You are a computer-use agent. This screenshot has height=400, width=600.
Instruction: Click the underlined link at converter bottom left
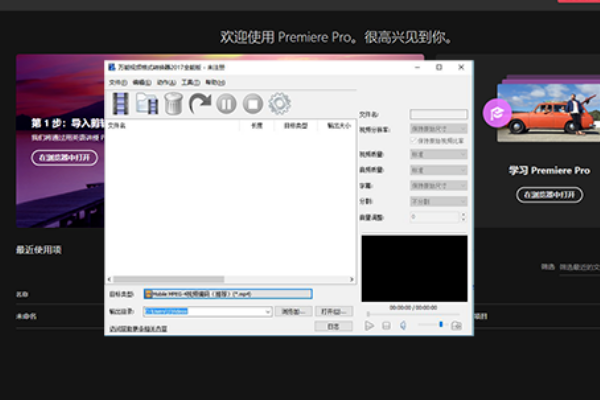coord(139,329)
